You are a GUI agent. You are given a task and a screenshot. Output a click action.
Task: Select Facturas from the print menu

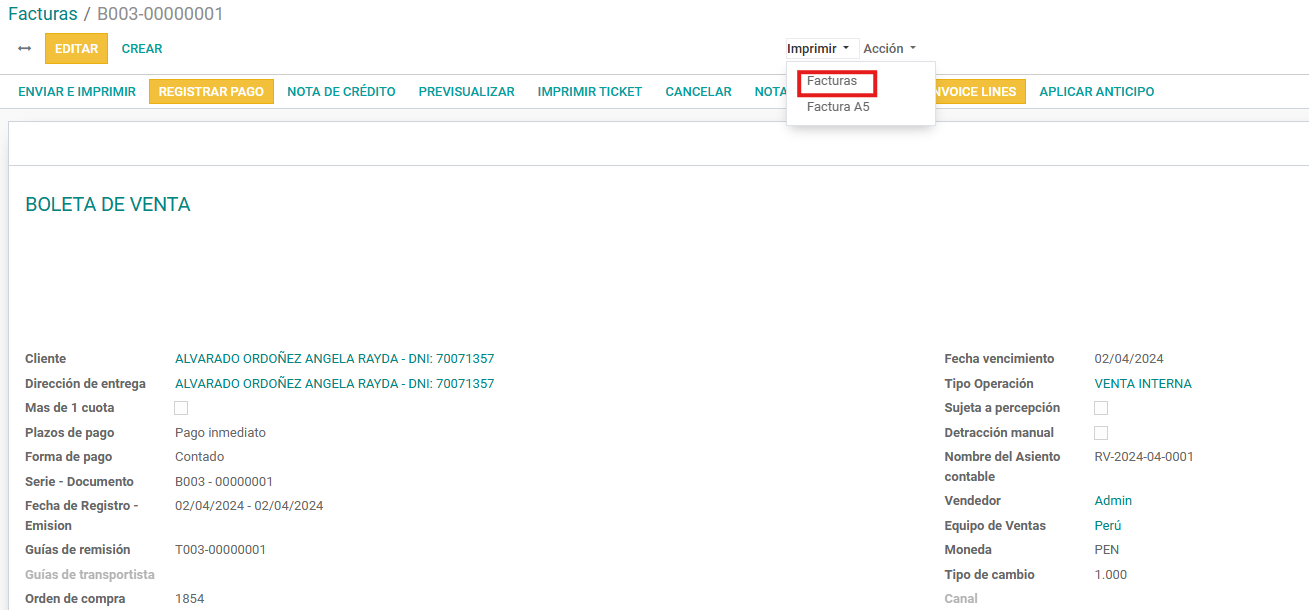[x=832, y=81]
